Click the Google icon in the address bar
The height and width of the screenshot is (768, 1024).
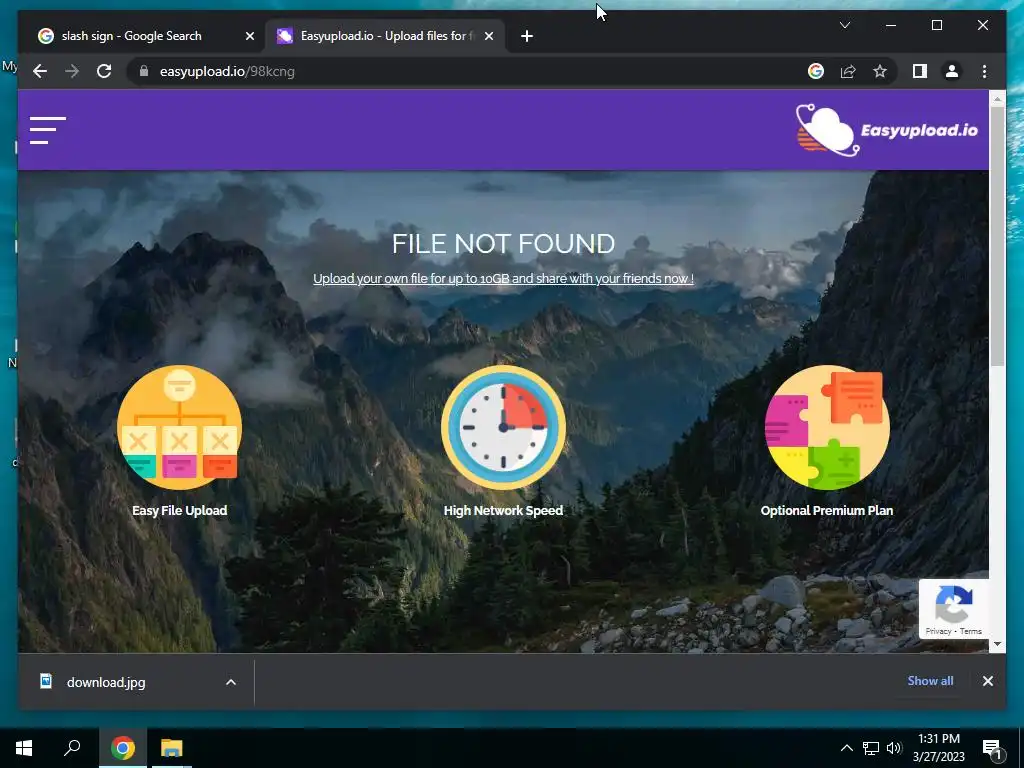816,71
